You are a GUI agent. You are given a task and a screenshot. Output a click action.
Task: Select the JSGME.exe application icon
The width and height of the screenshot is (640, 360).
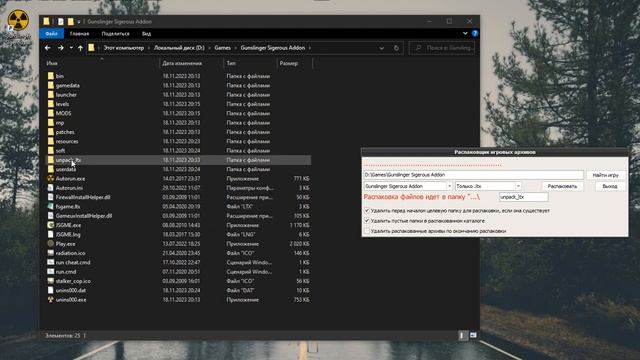coord(51,225)
